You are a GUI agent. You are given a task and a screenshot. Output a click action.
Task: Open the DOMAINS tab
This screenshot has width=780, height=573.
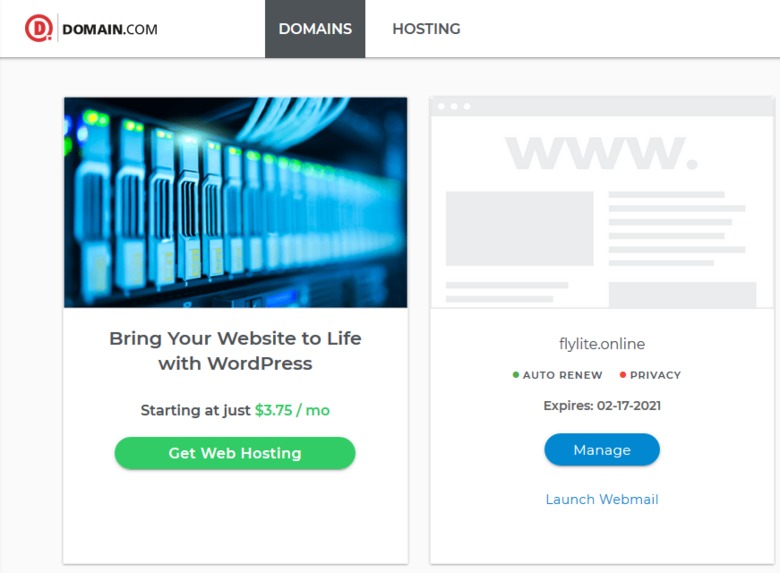tap(315, 29)
